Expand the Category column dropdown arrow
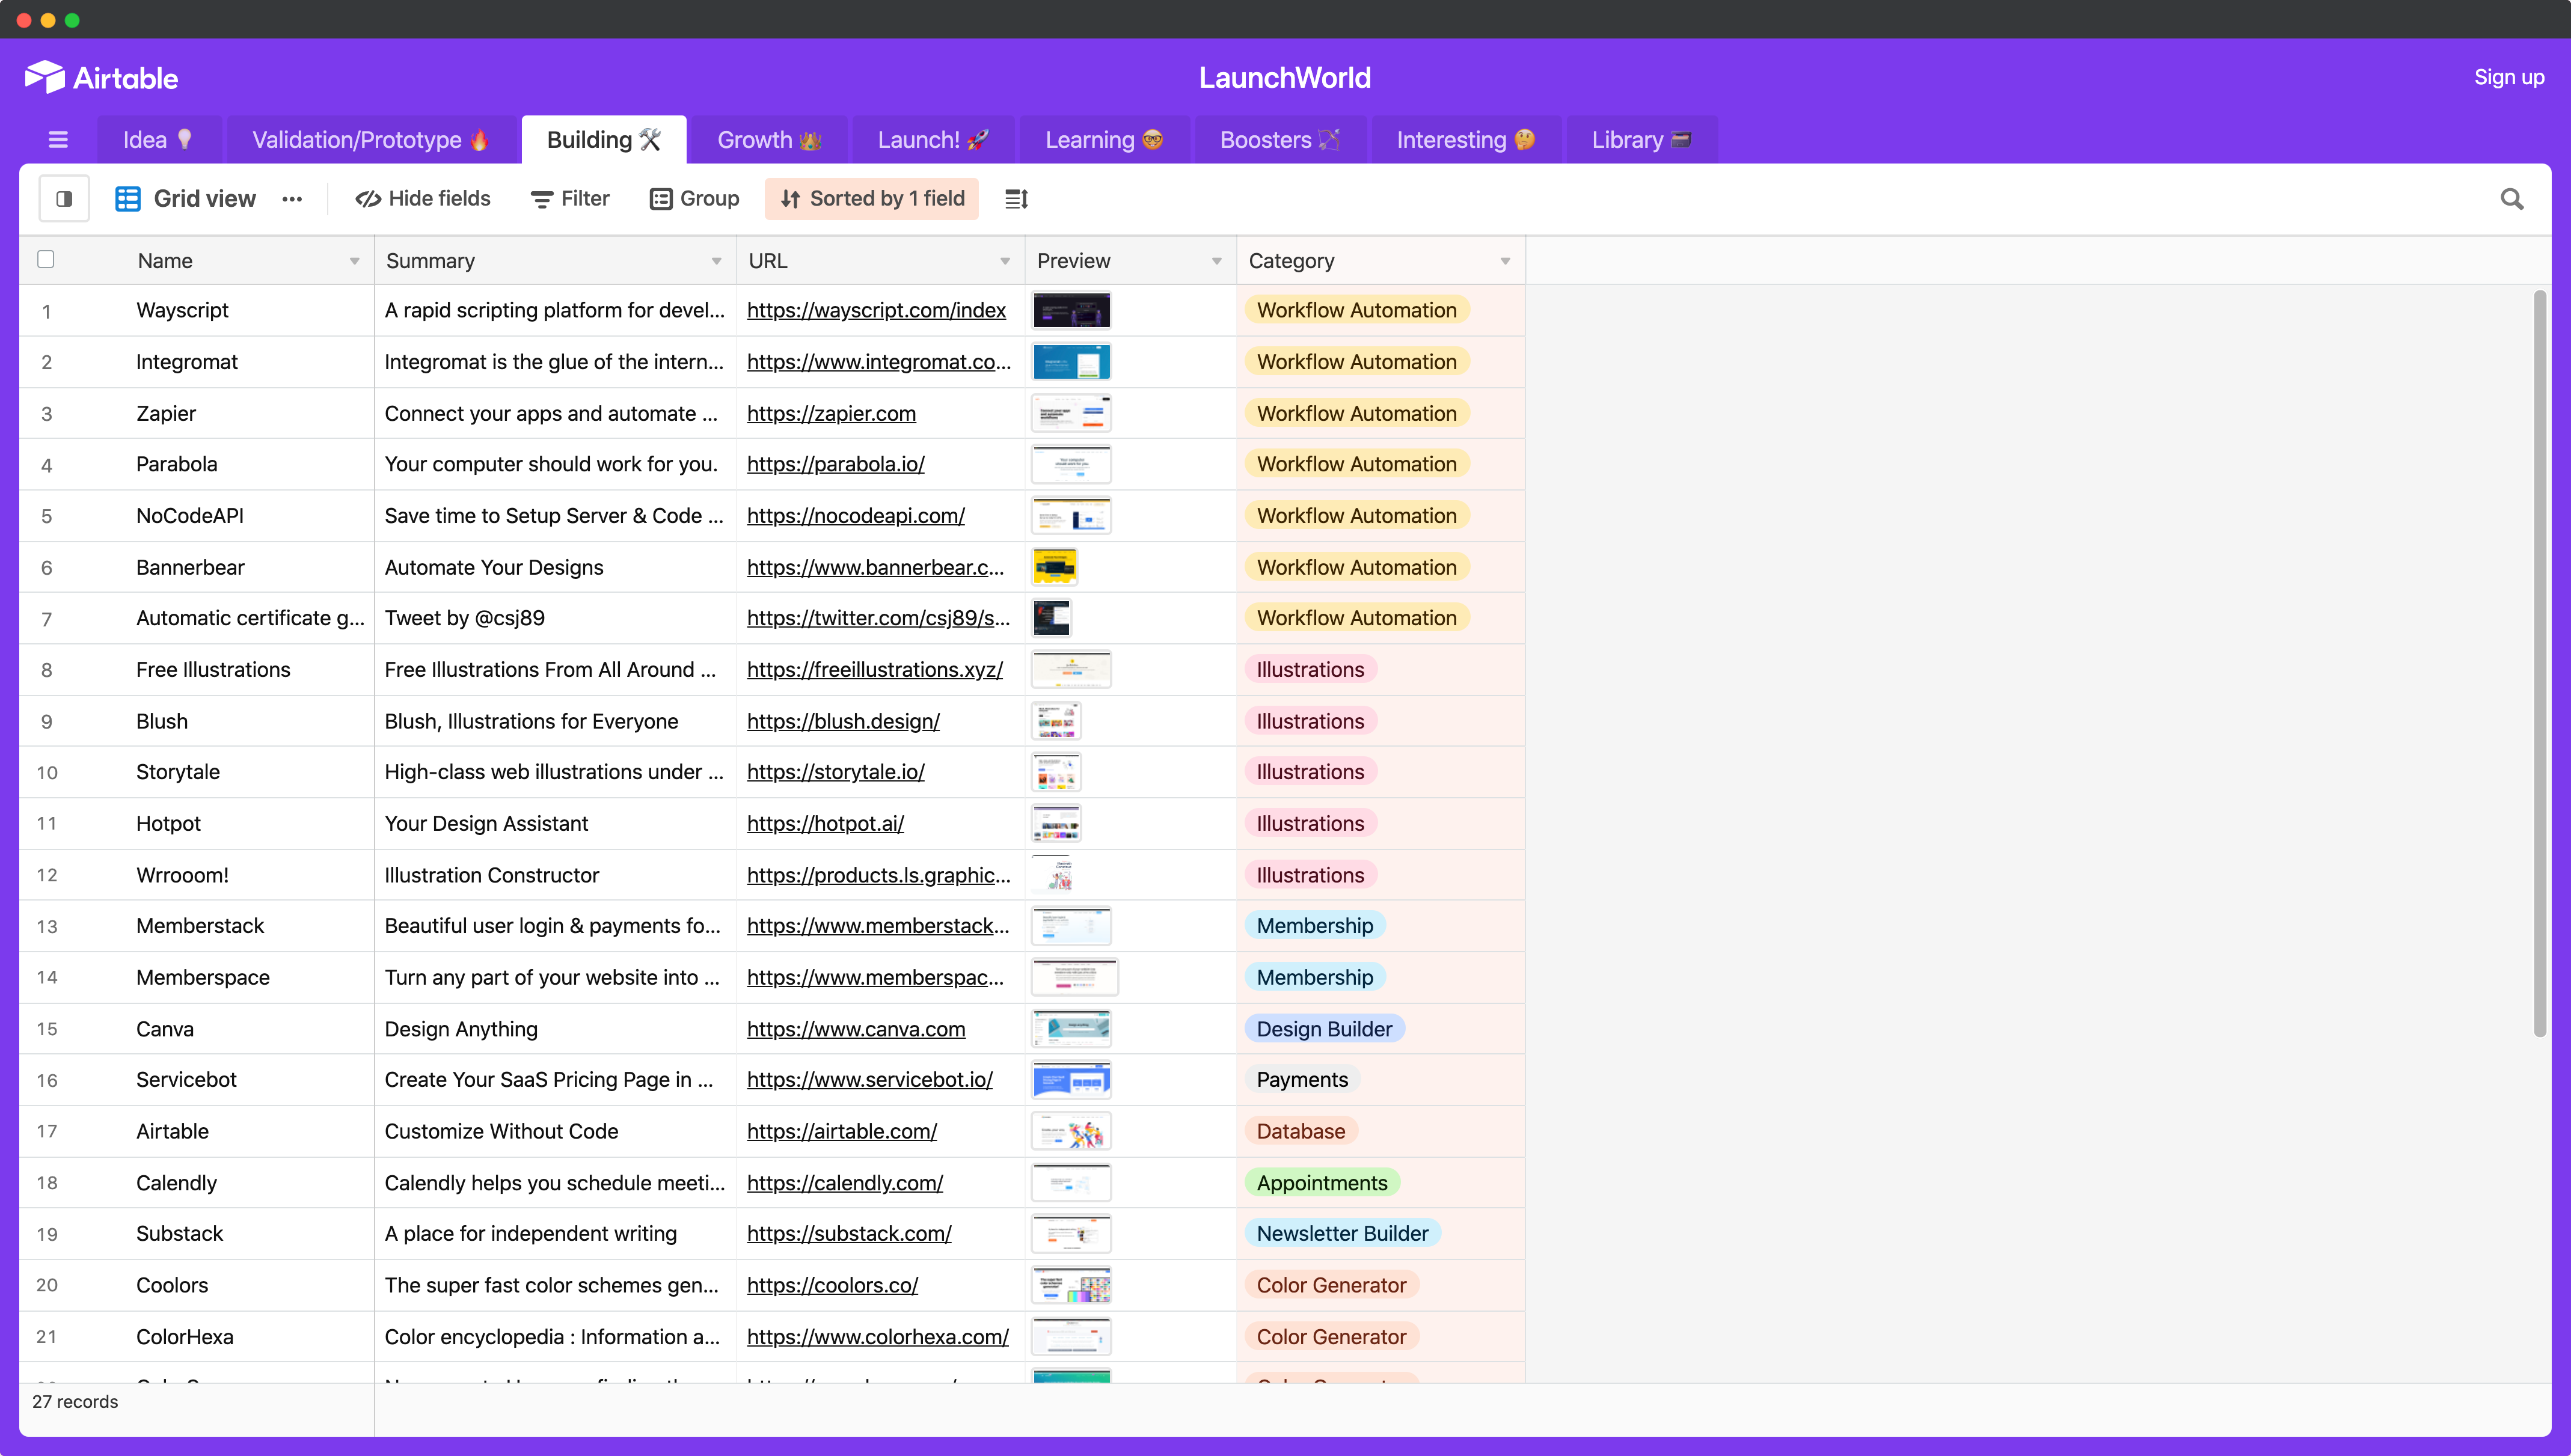This screenshot has width=2571, height=1456. [1505, 262]
